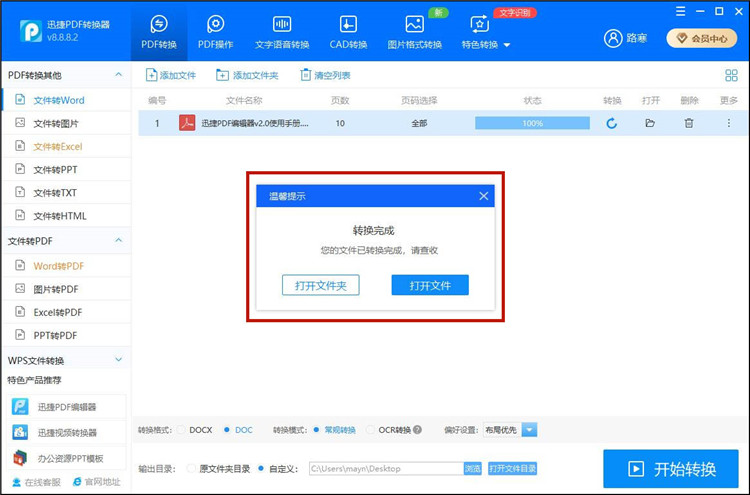This screenshot has height=495, width=750.
Task: Select 原文件夹目录 output radio button
Action: click(191, 469)
